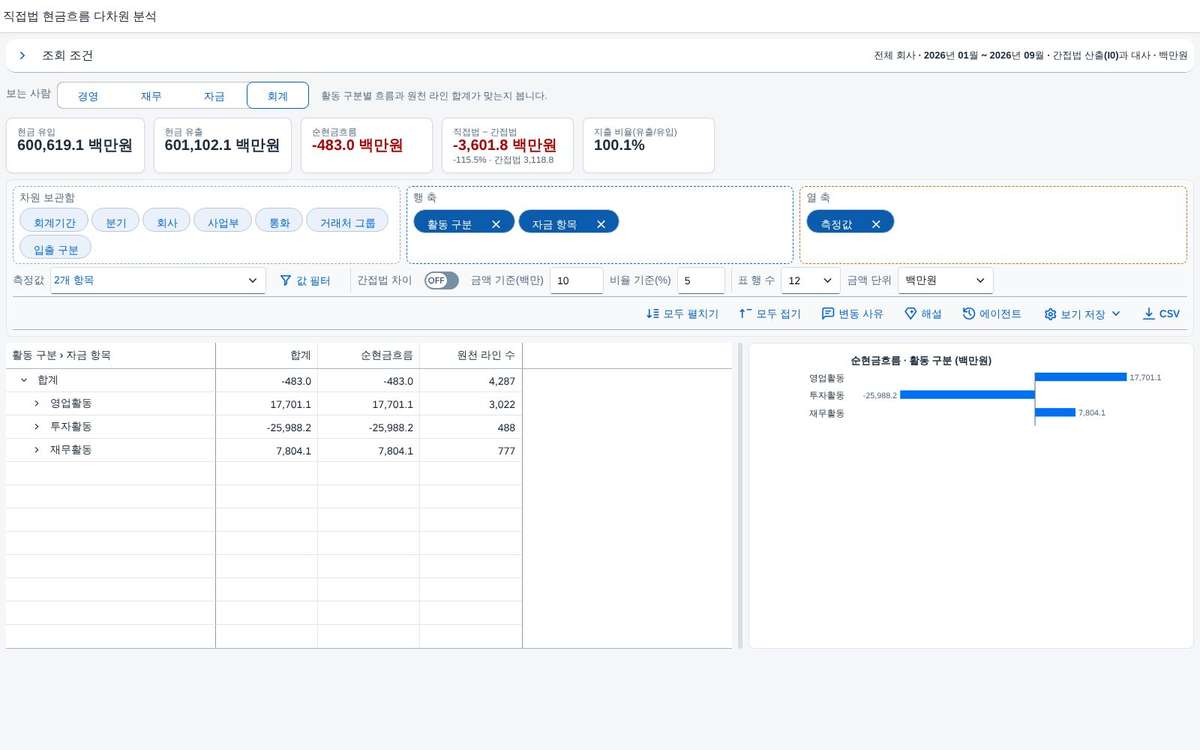Switch to the 재무 viewer tab
Image resolution: width=1200 pixels, height=750 pixels.
[x=151, y=96]
